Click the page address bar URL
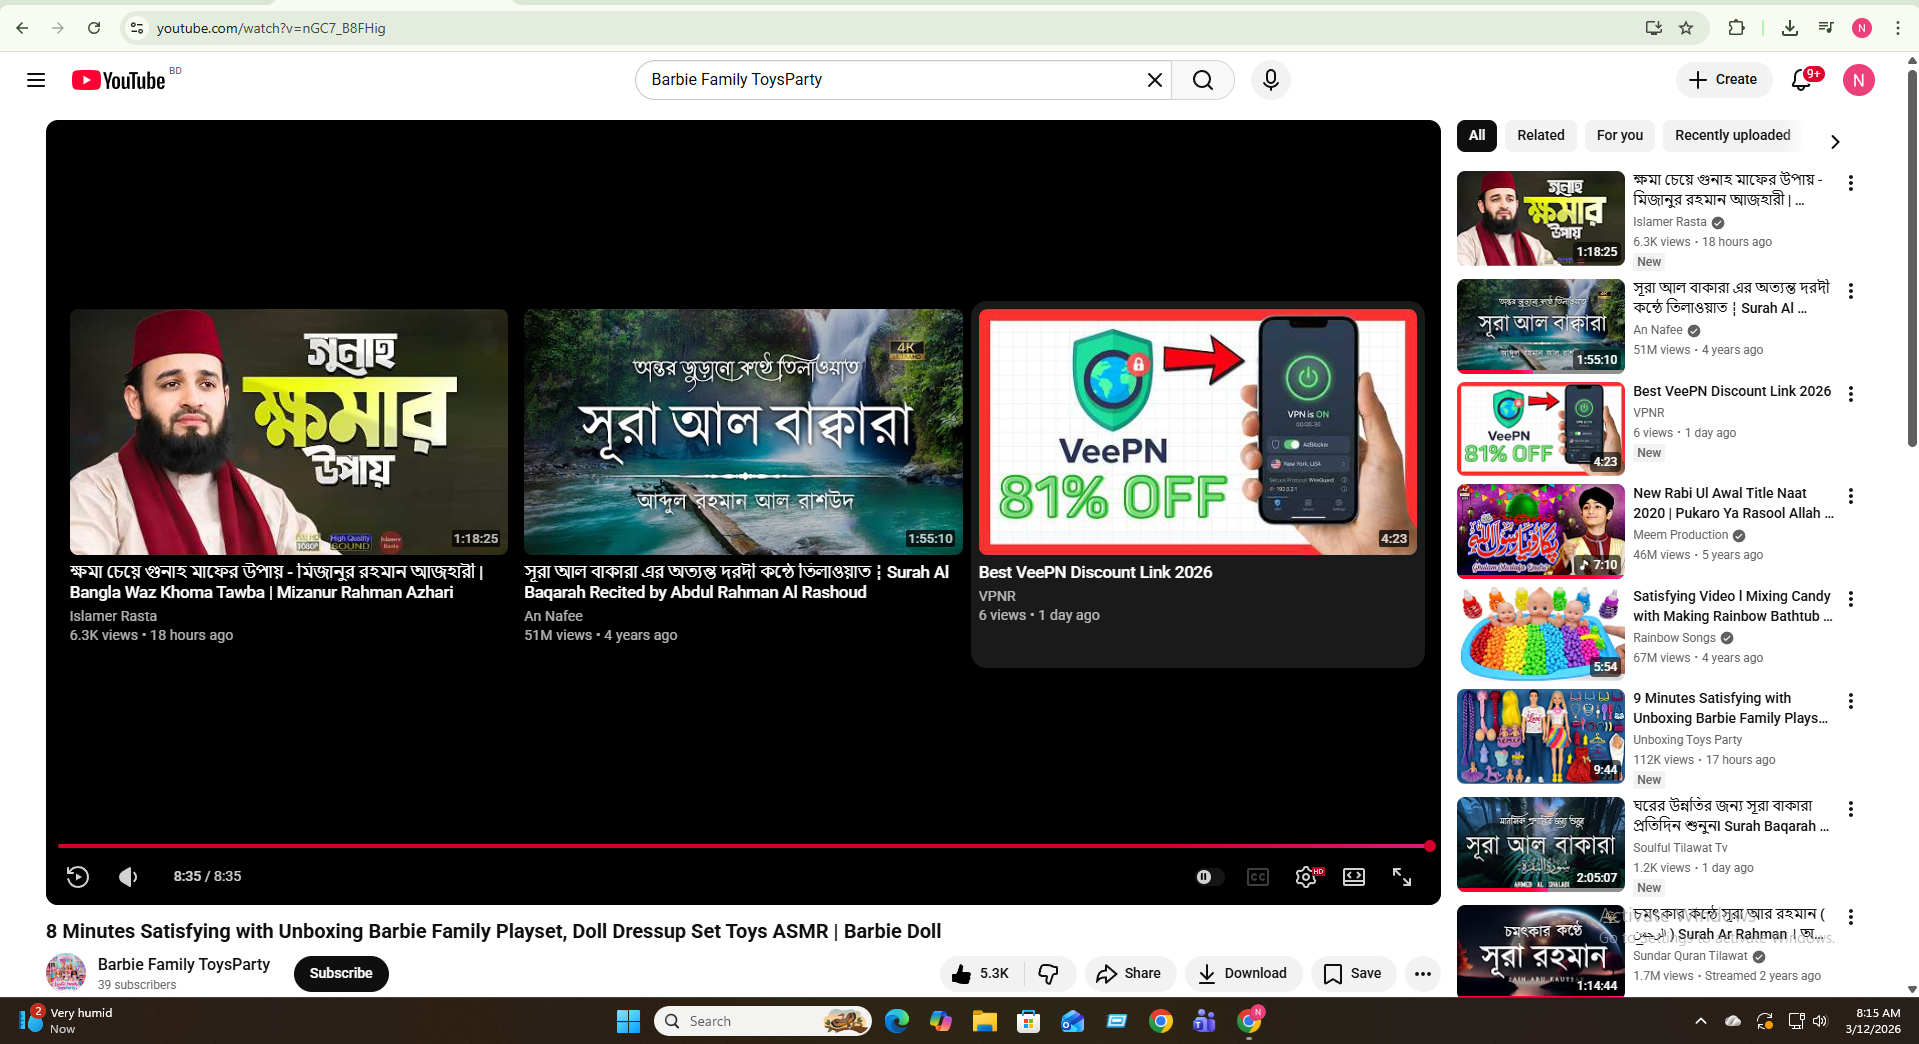Image resolution: width=1919 pixels, height=1044 pixels. click(x=271, y=28)
